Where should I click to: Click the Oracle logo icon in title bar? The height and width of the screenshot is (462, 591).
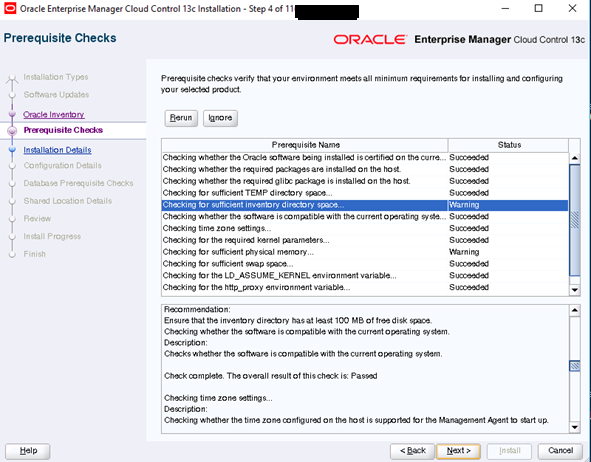tap(10, 8)
